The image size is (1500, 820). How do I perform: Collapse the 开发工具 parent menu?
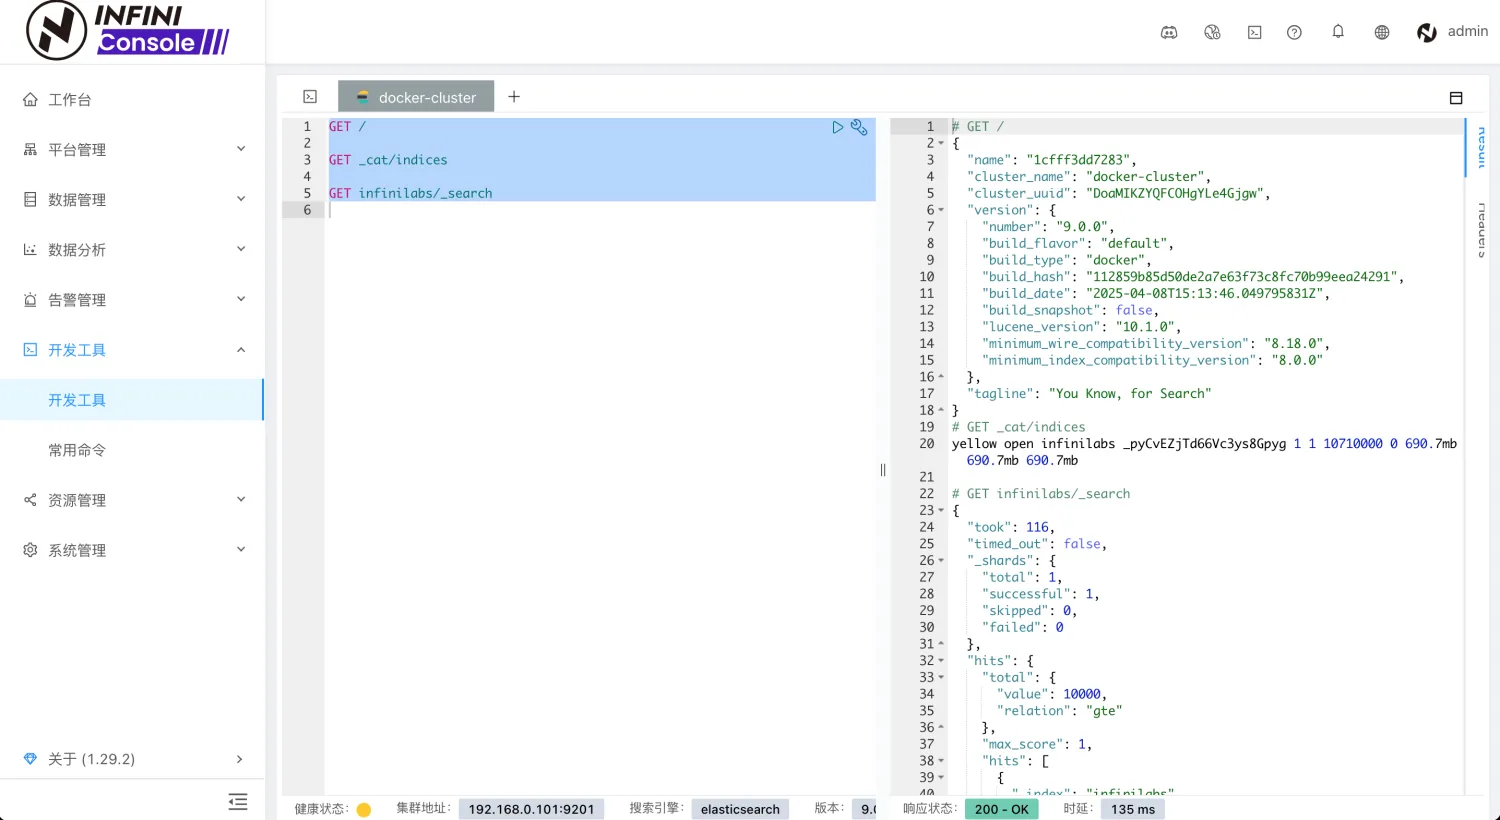point(132,349)
